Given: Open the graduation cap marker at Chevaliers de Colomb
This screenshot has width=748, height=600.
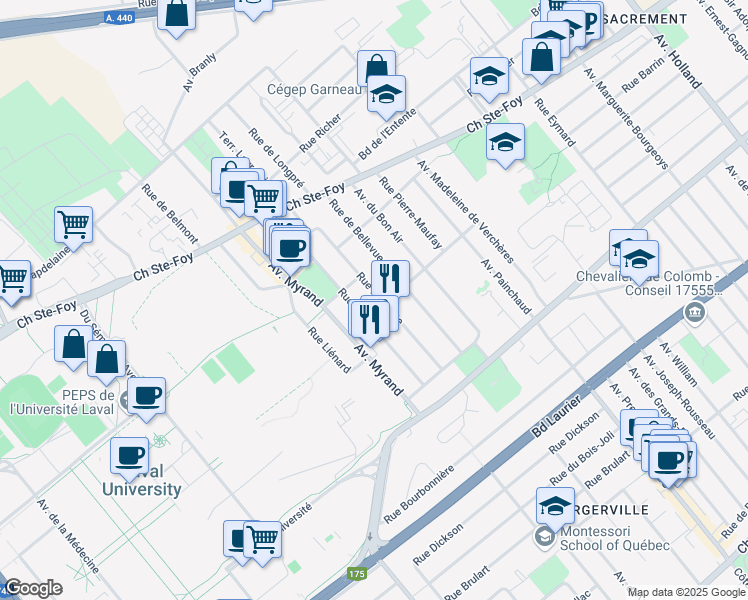Looking at the screenshot, I should pyautogui.click(x=639, y=259).
